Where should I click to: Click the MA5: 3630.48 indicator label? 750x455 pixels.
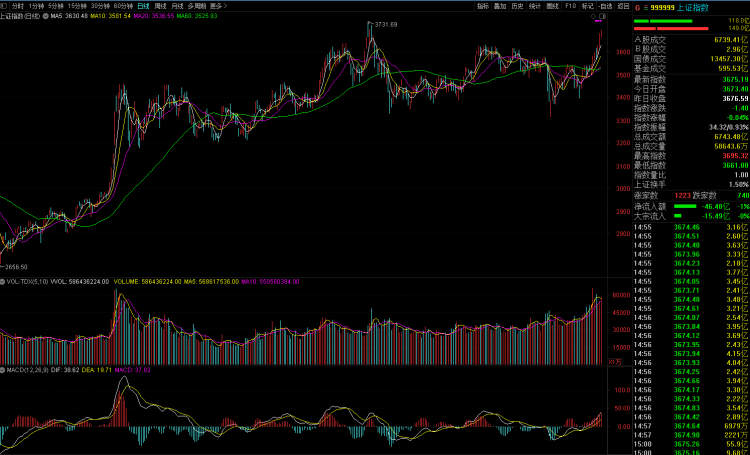69,16
